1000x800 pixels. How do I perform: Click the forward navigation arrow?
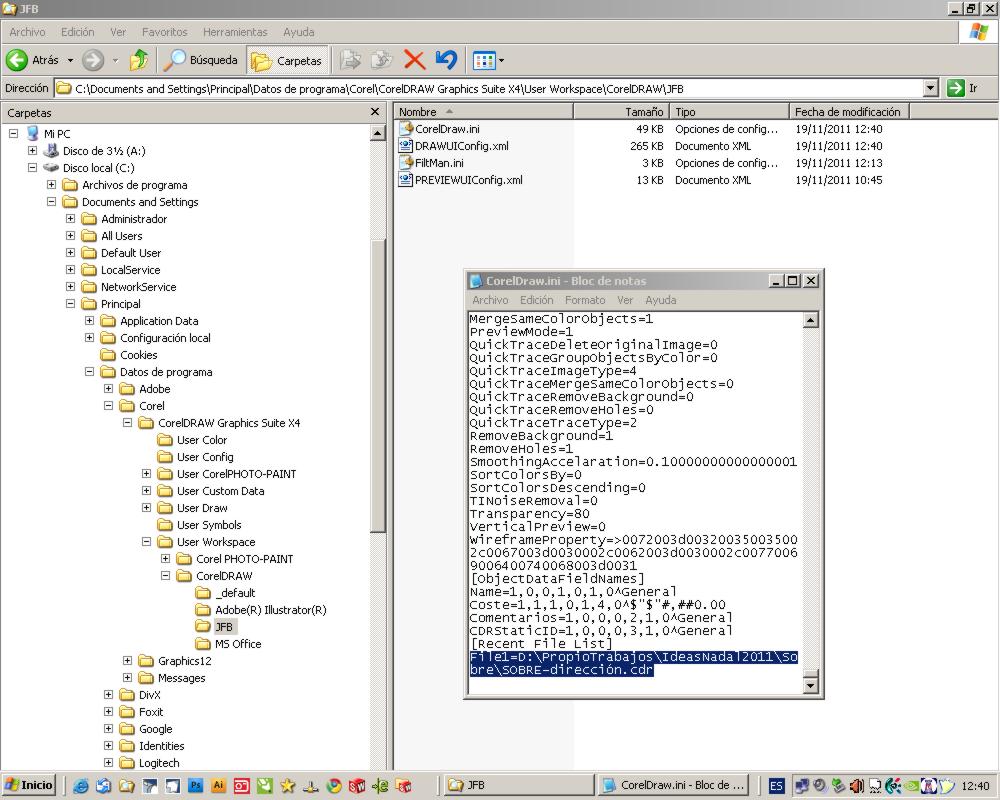pos(93,60)
